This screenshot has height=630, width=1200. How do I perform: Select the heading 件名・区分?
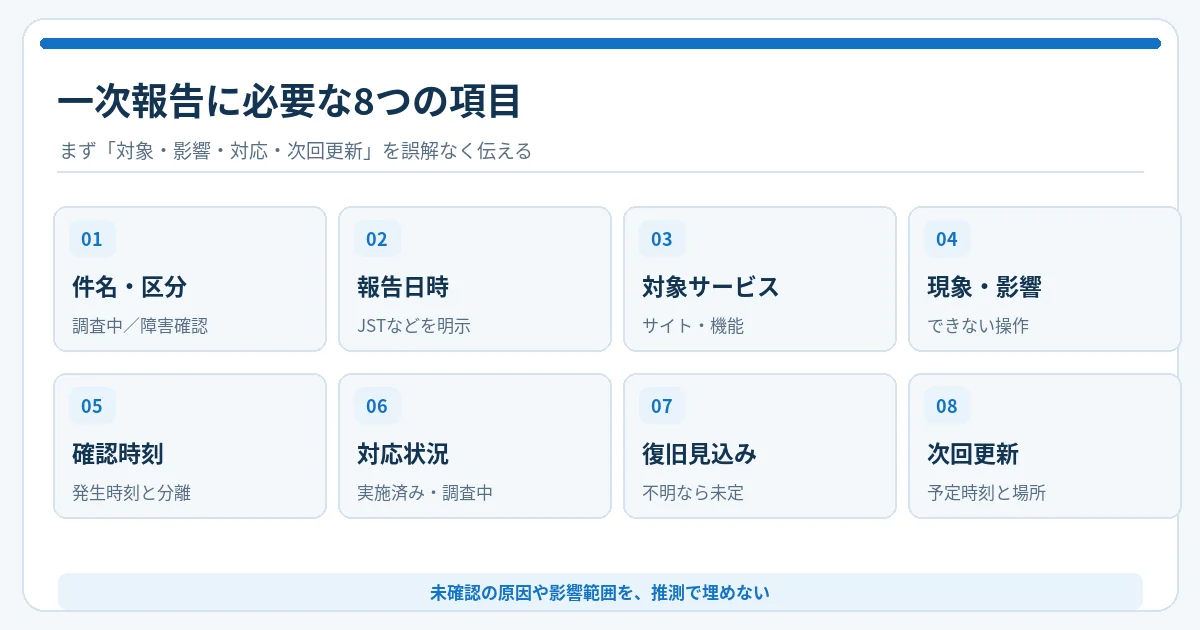(x=129, y=288)
